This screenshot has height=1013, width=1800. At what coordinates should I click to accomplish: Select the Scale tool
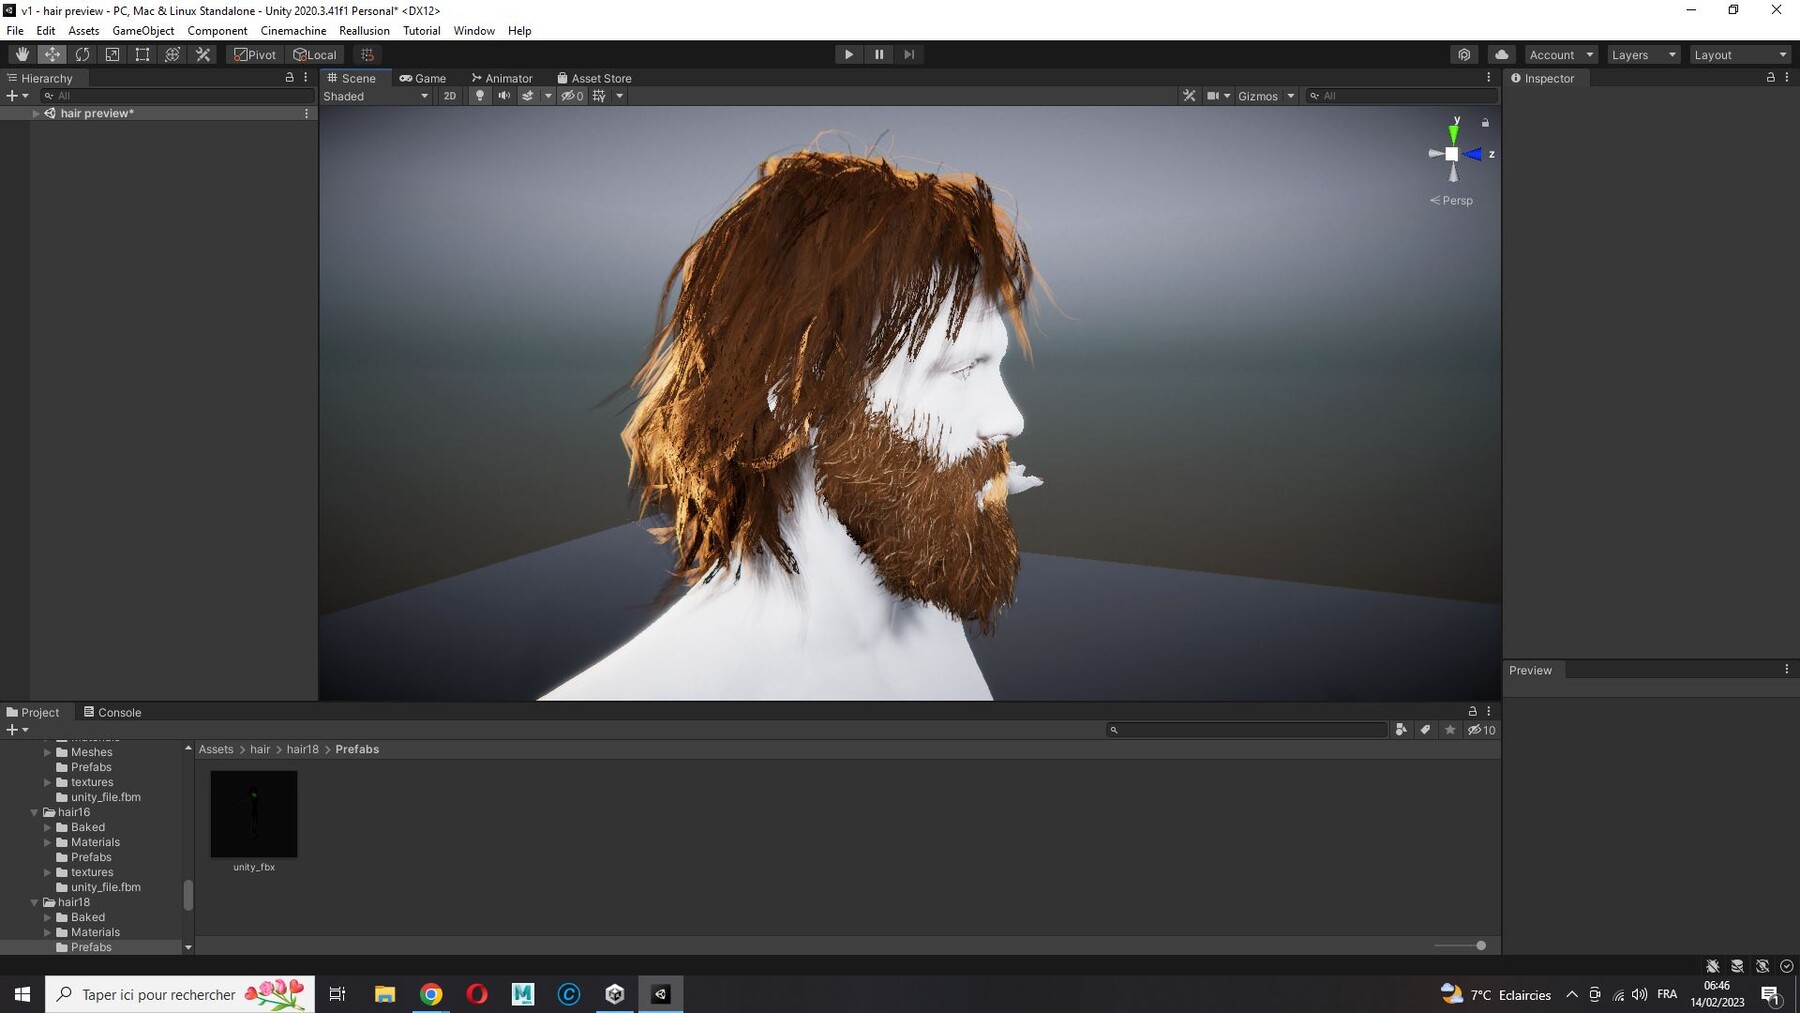(112, 55)
